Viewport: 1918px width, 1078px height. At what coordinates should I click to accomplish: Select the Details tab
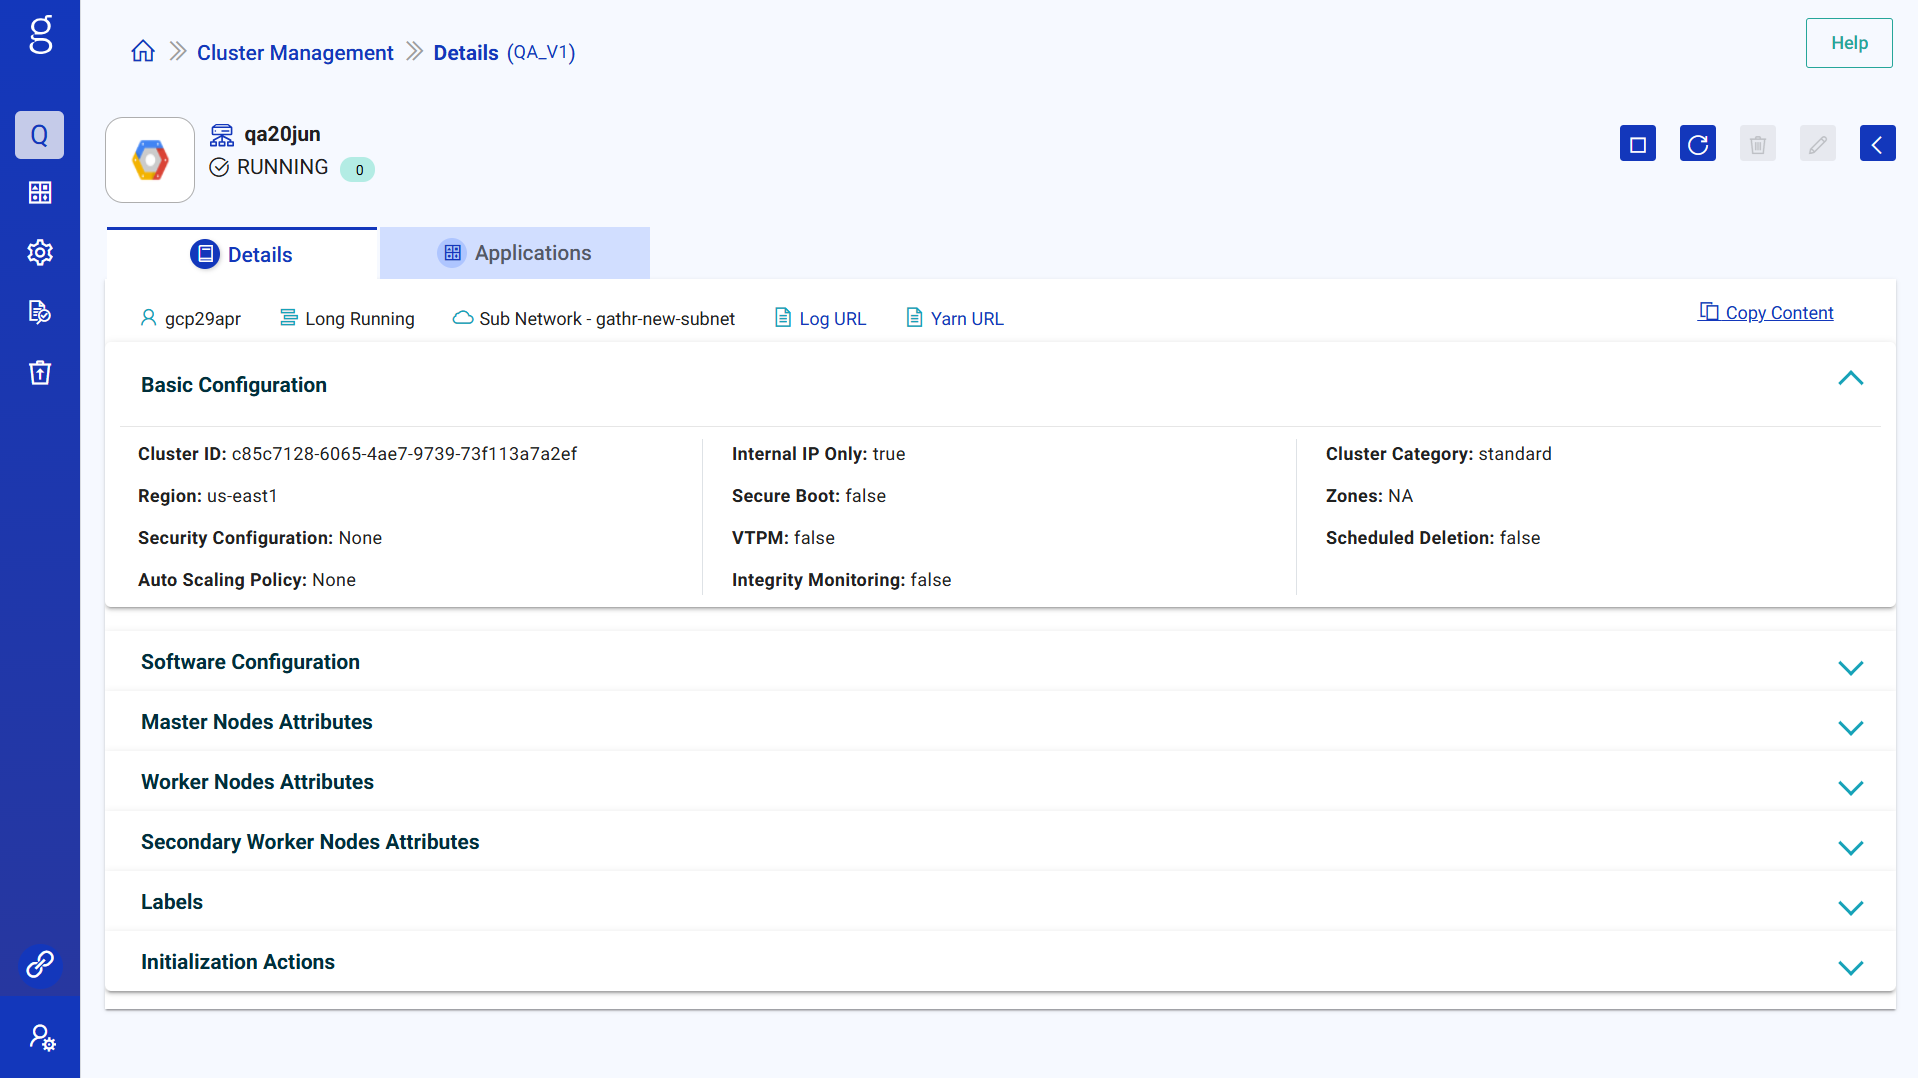[242, 254]
